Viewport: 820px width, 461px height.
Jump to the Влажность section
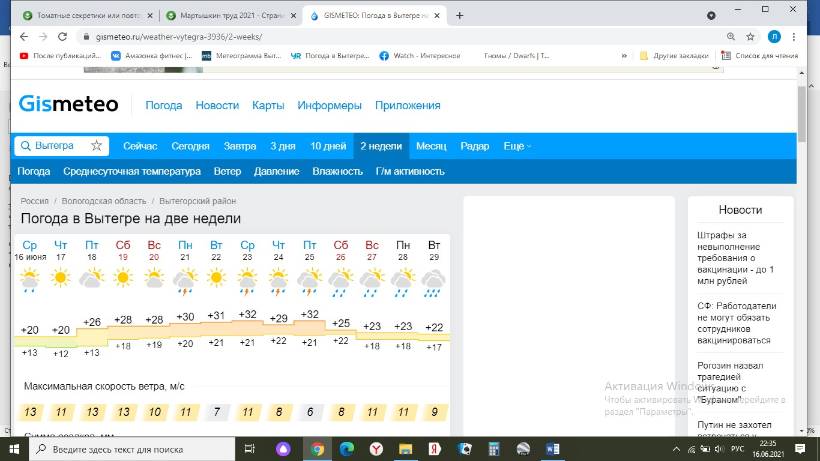[x=337, y=171]
